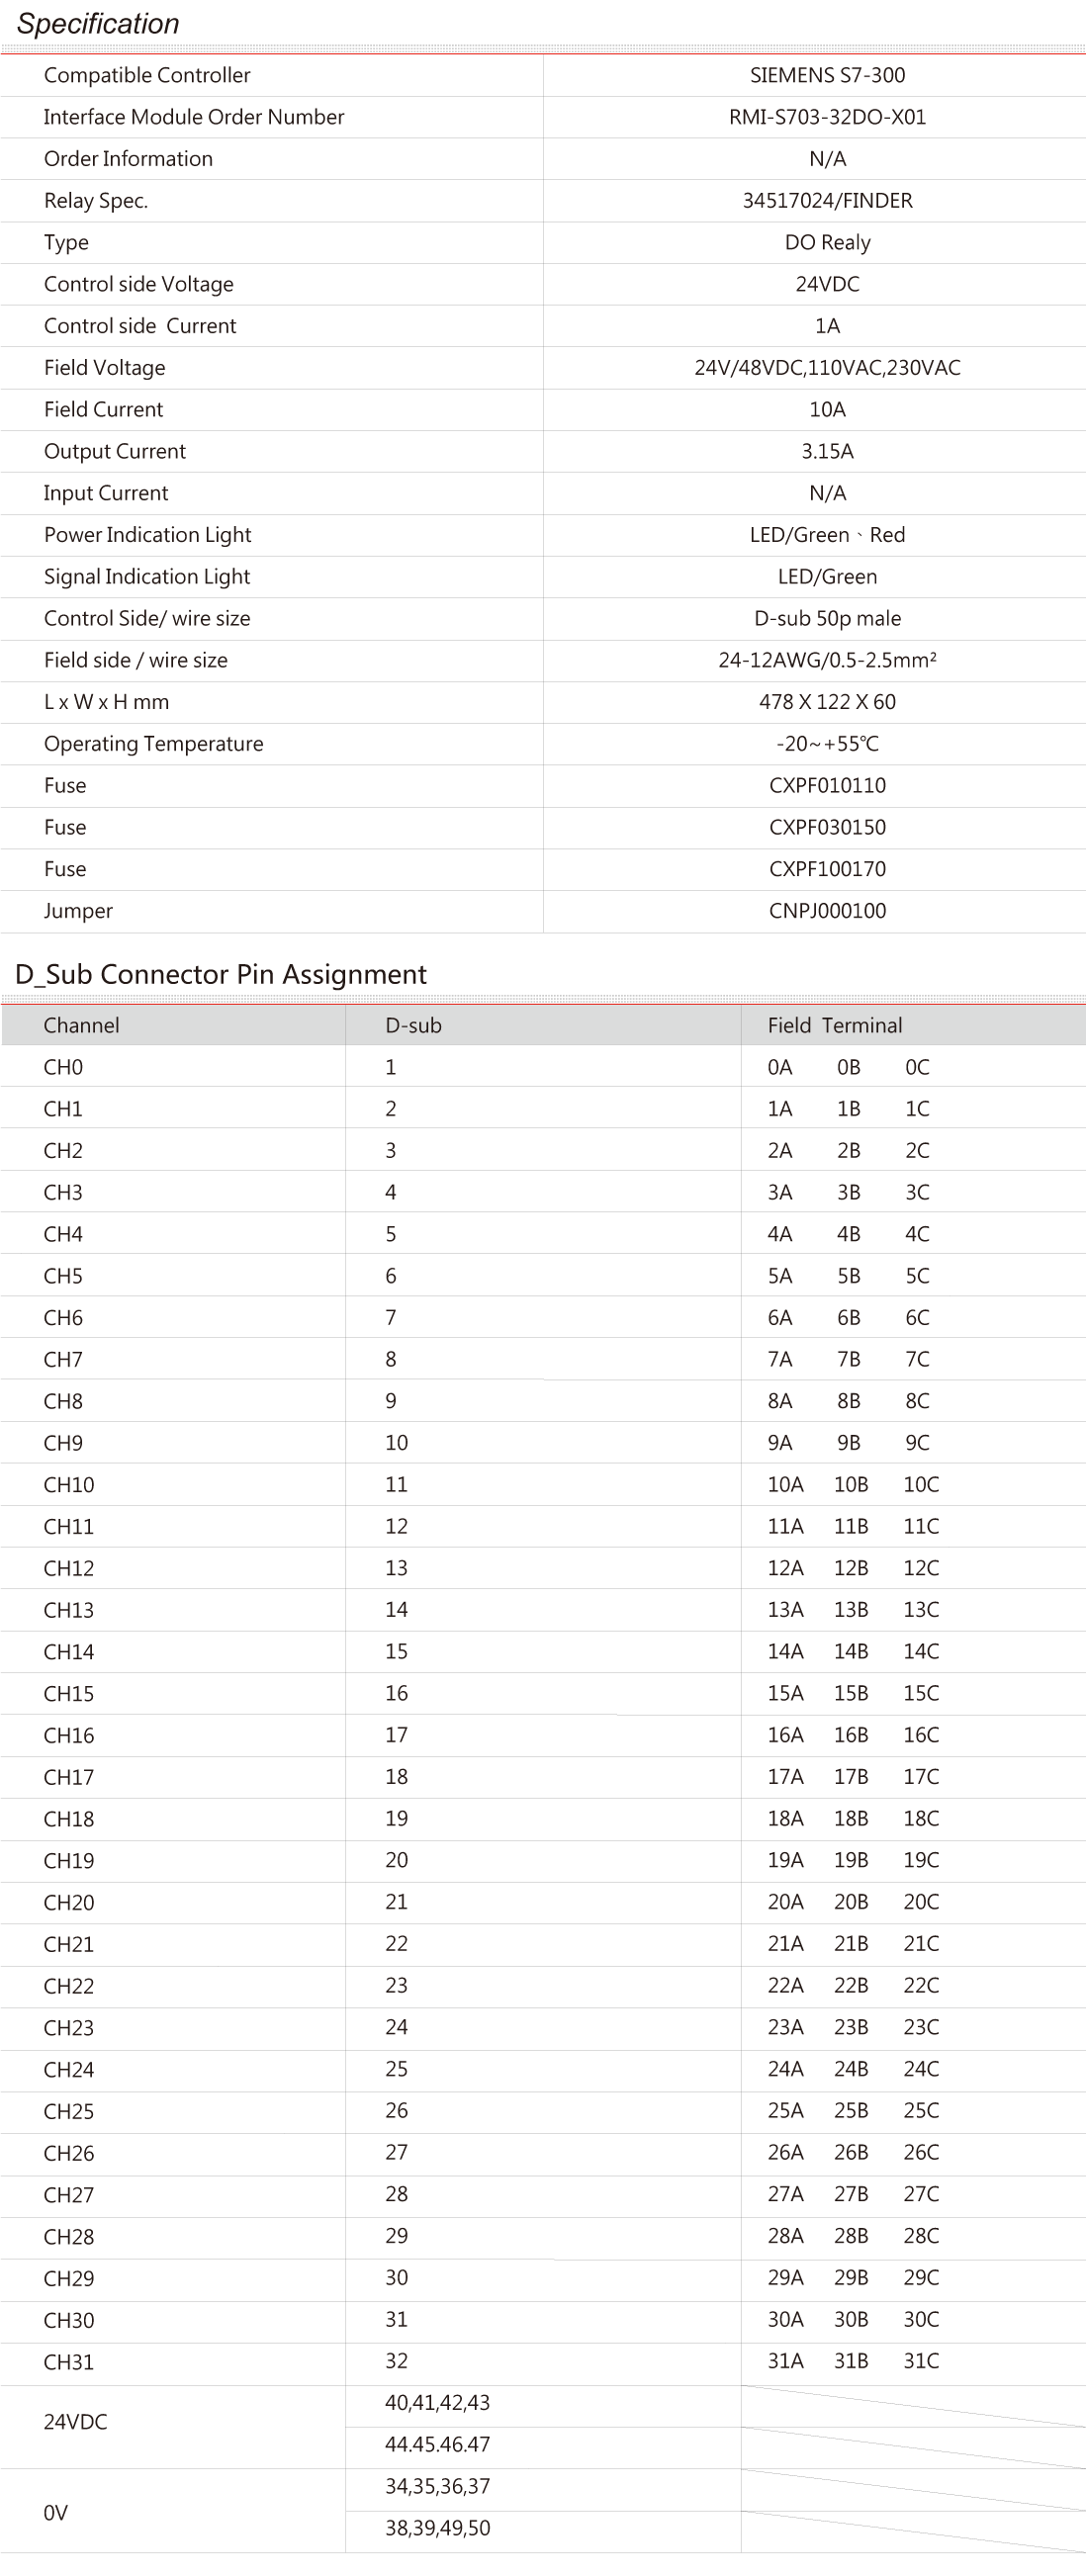Select D-sub pin '17' for CH16
The height and width of the screenshot is (2576, 1086).
[x=396, y=1735]
